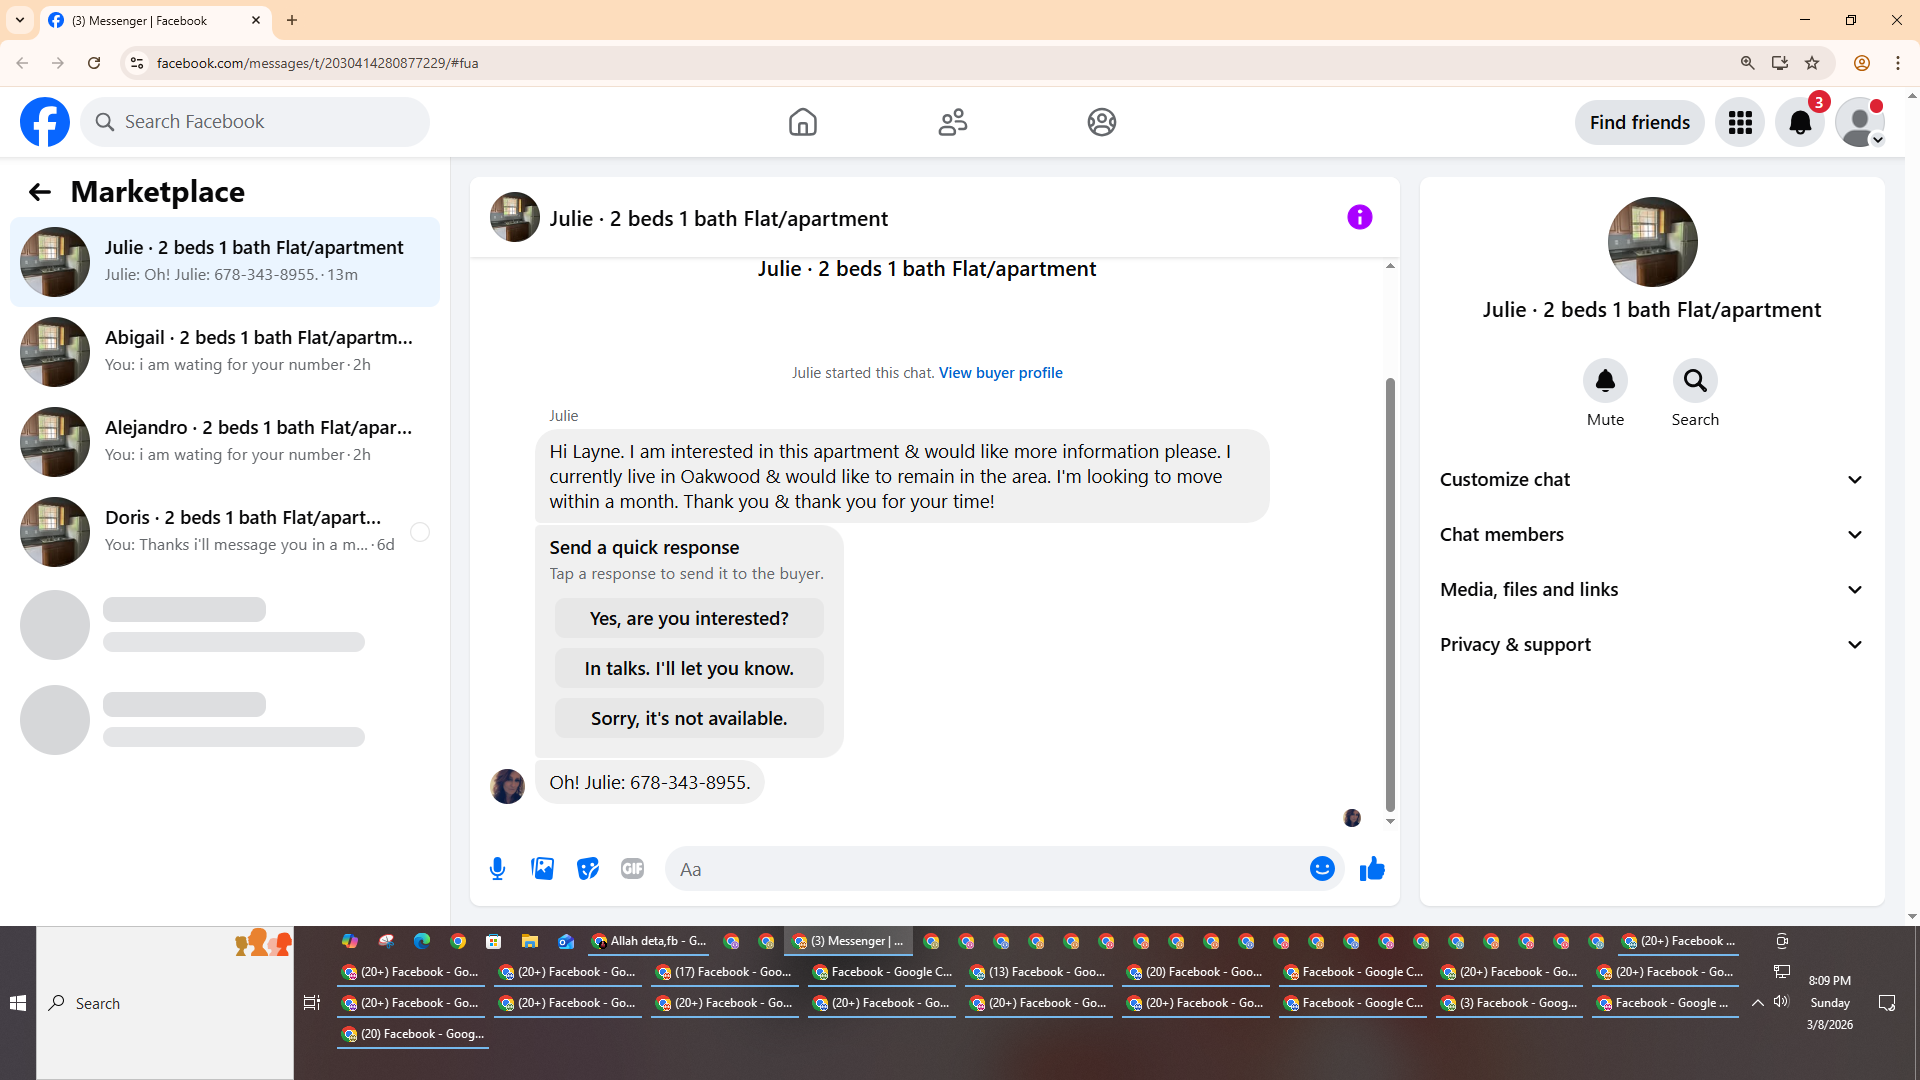
Task: Go to the Facebook Home tab
Action: tap(802, 122)
